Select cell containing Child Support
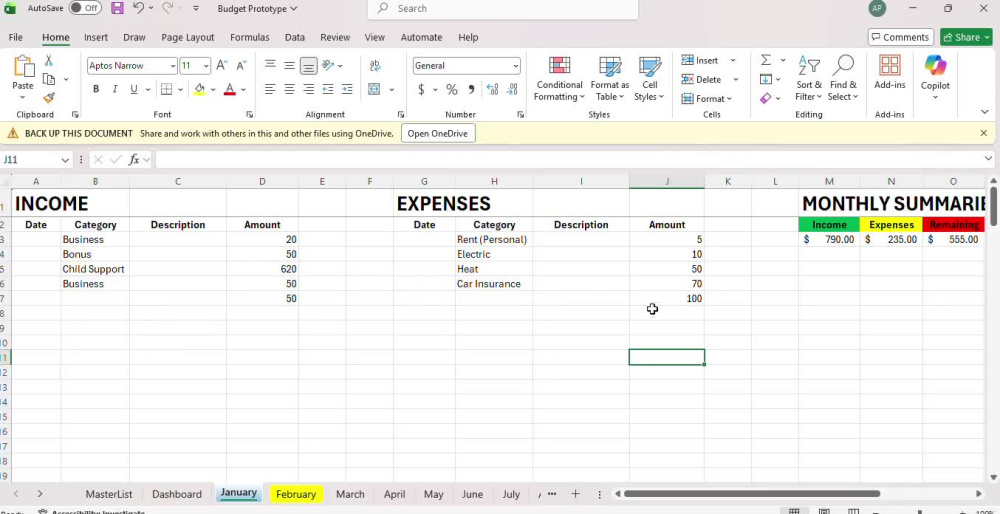Image resolution: width=1000 pixels, height=514 pixels. [x=95, y=269]
